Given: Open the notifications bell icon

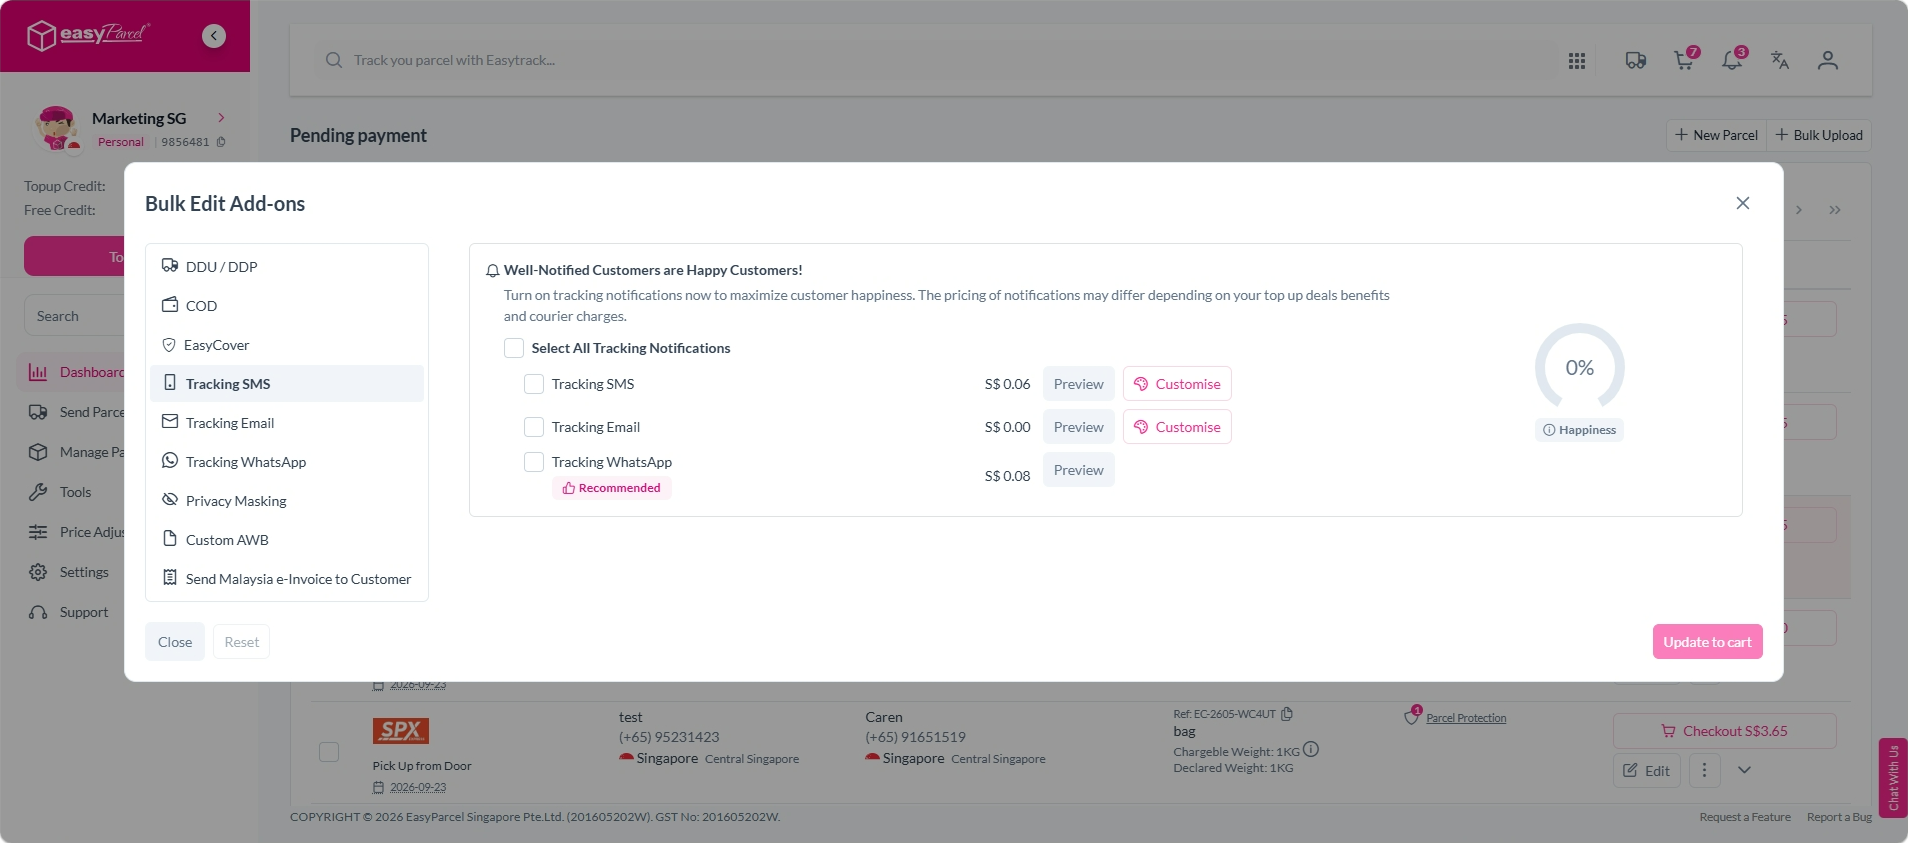Looking at the screenshot, I should coord(1733,60).
